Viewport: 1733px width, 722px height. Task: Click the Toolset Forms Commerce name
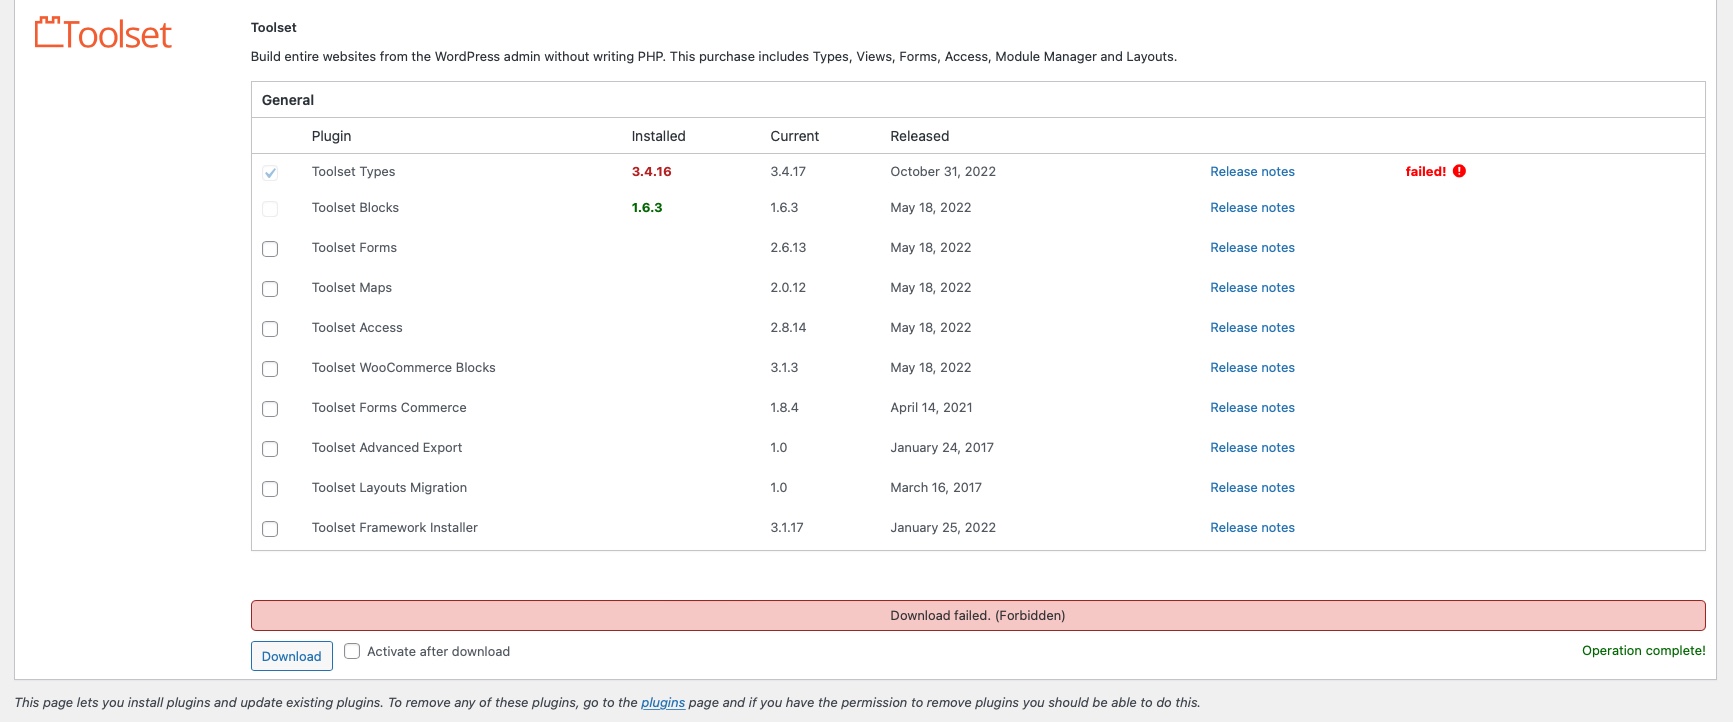tap(389, 408)
